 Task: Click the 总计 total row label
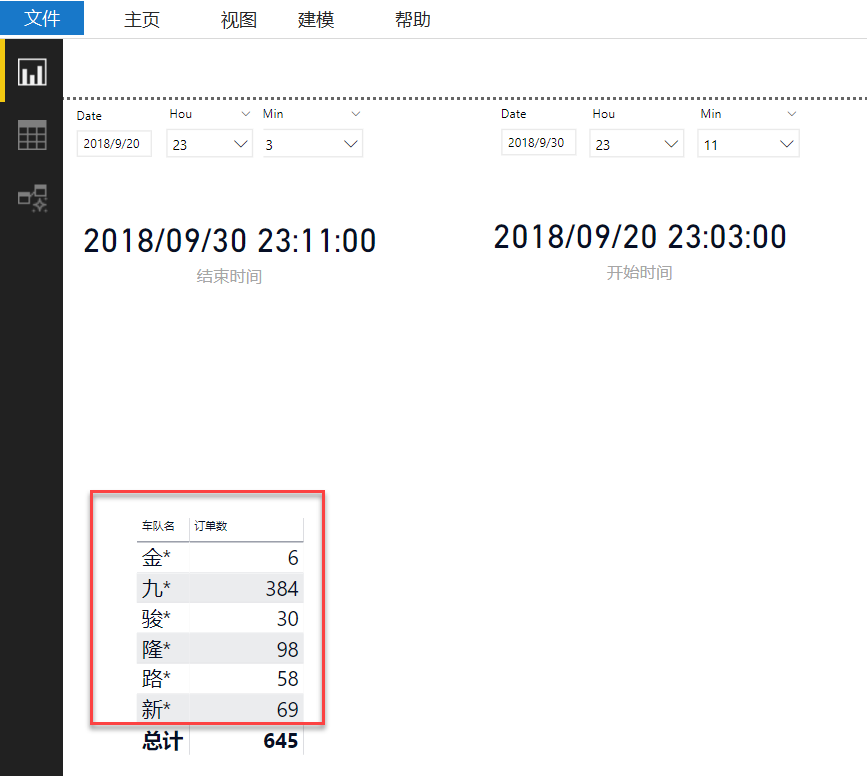coord(163,741)
